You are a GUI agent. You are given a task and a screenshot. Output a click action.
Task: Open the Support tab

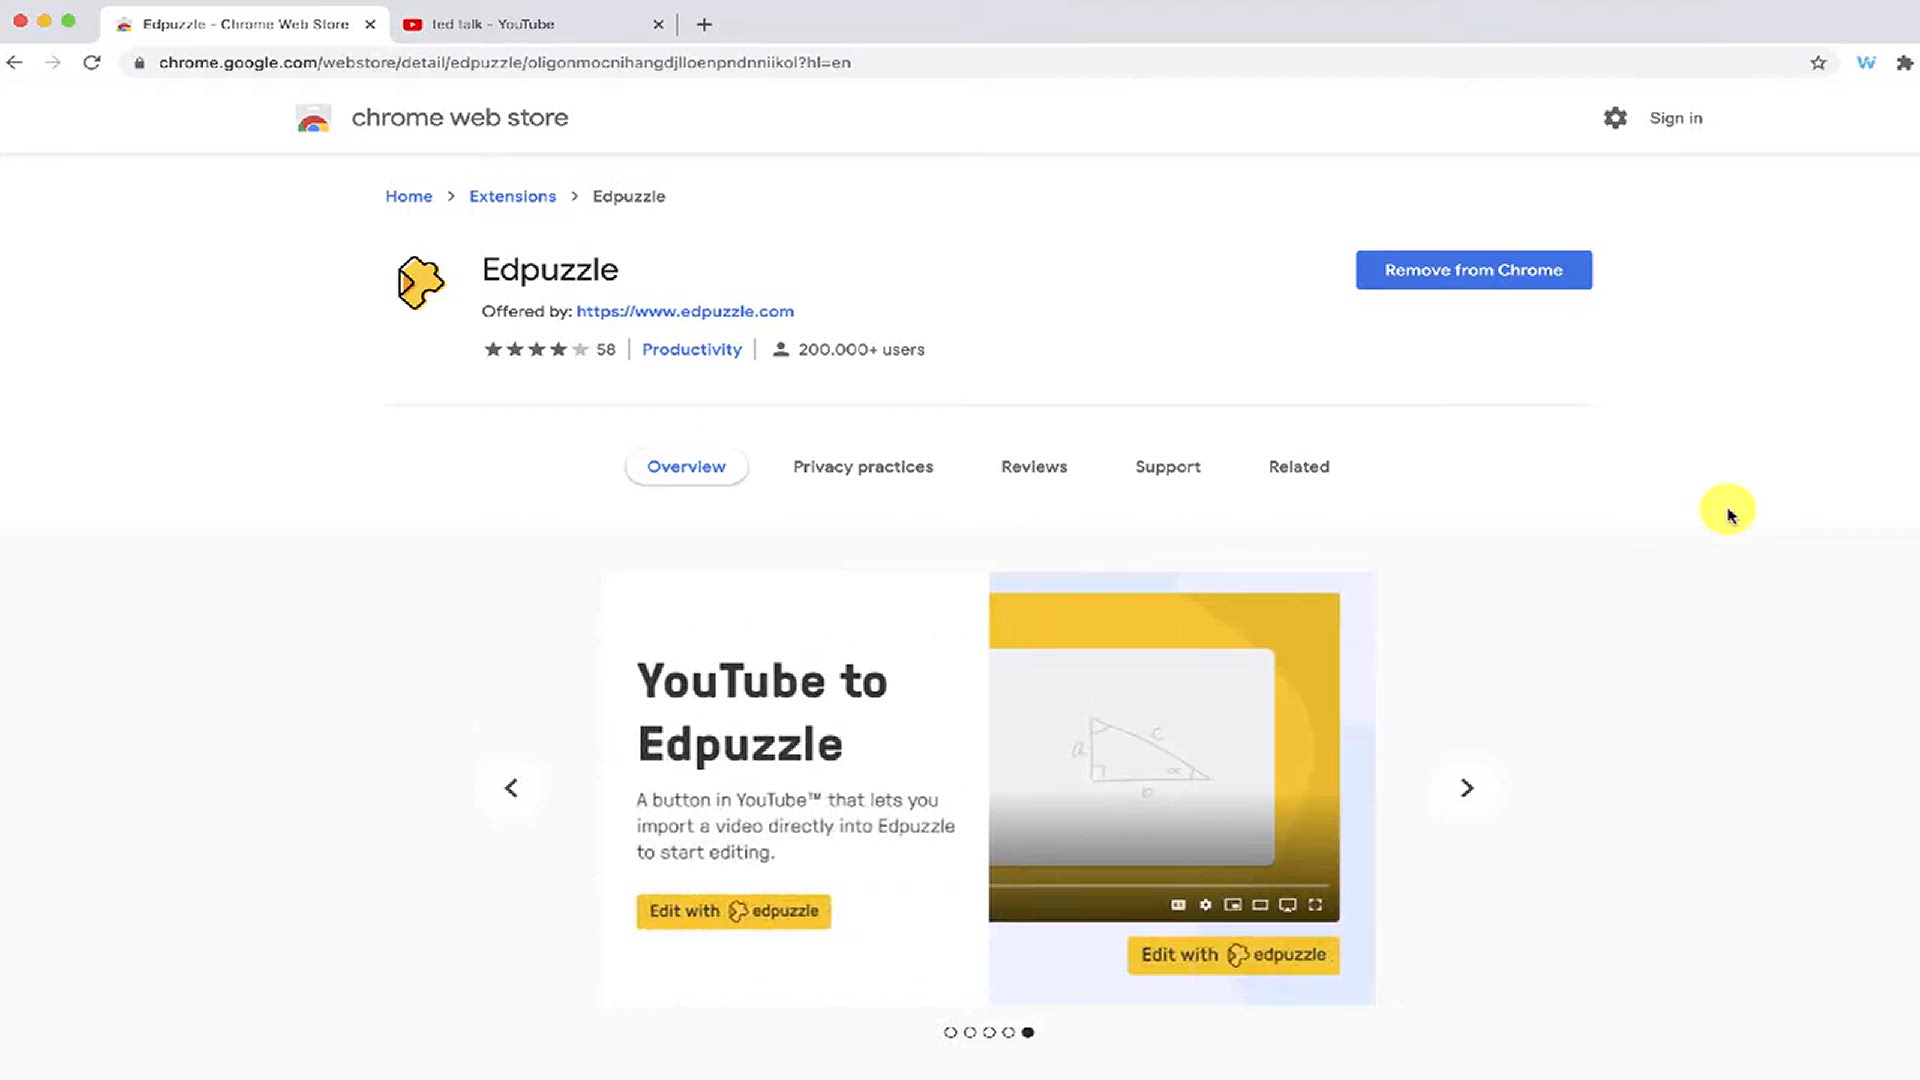(x=1168, y=467)
